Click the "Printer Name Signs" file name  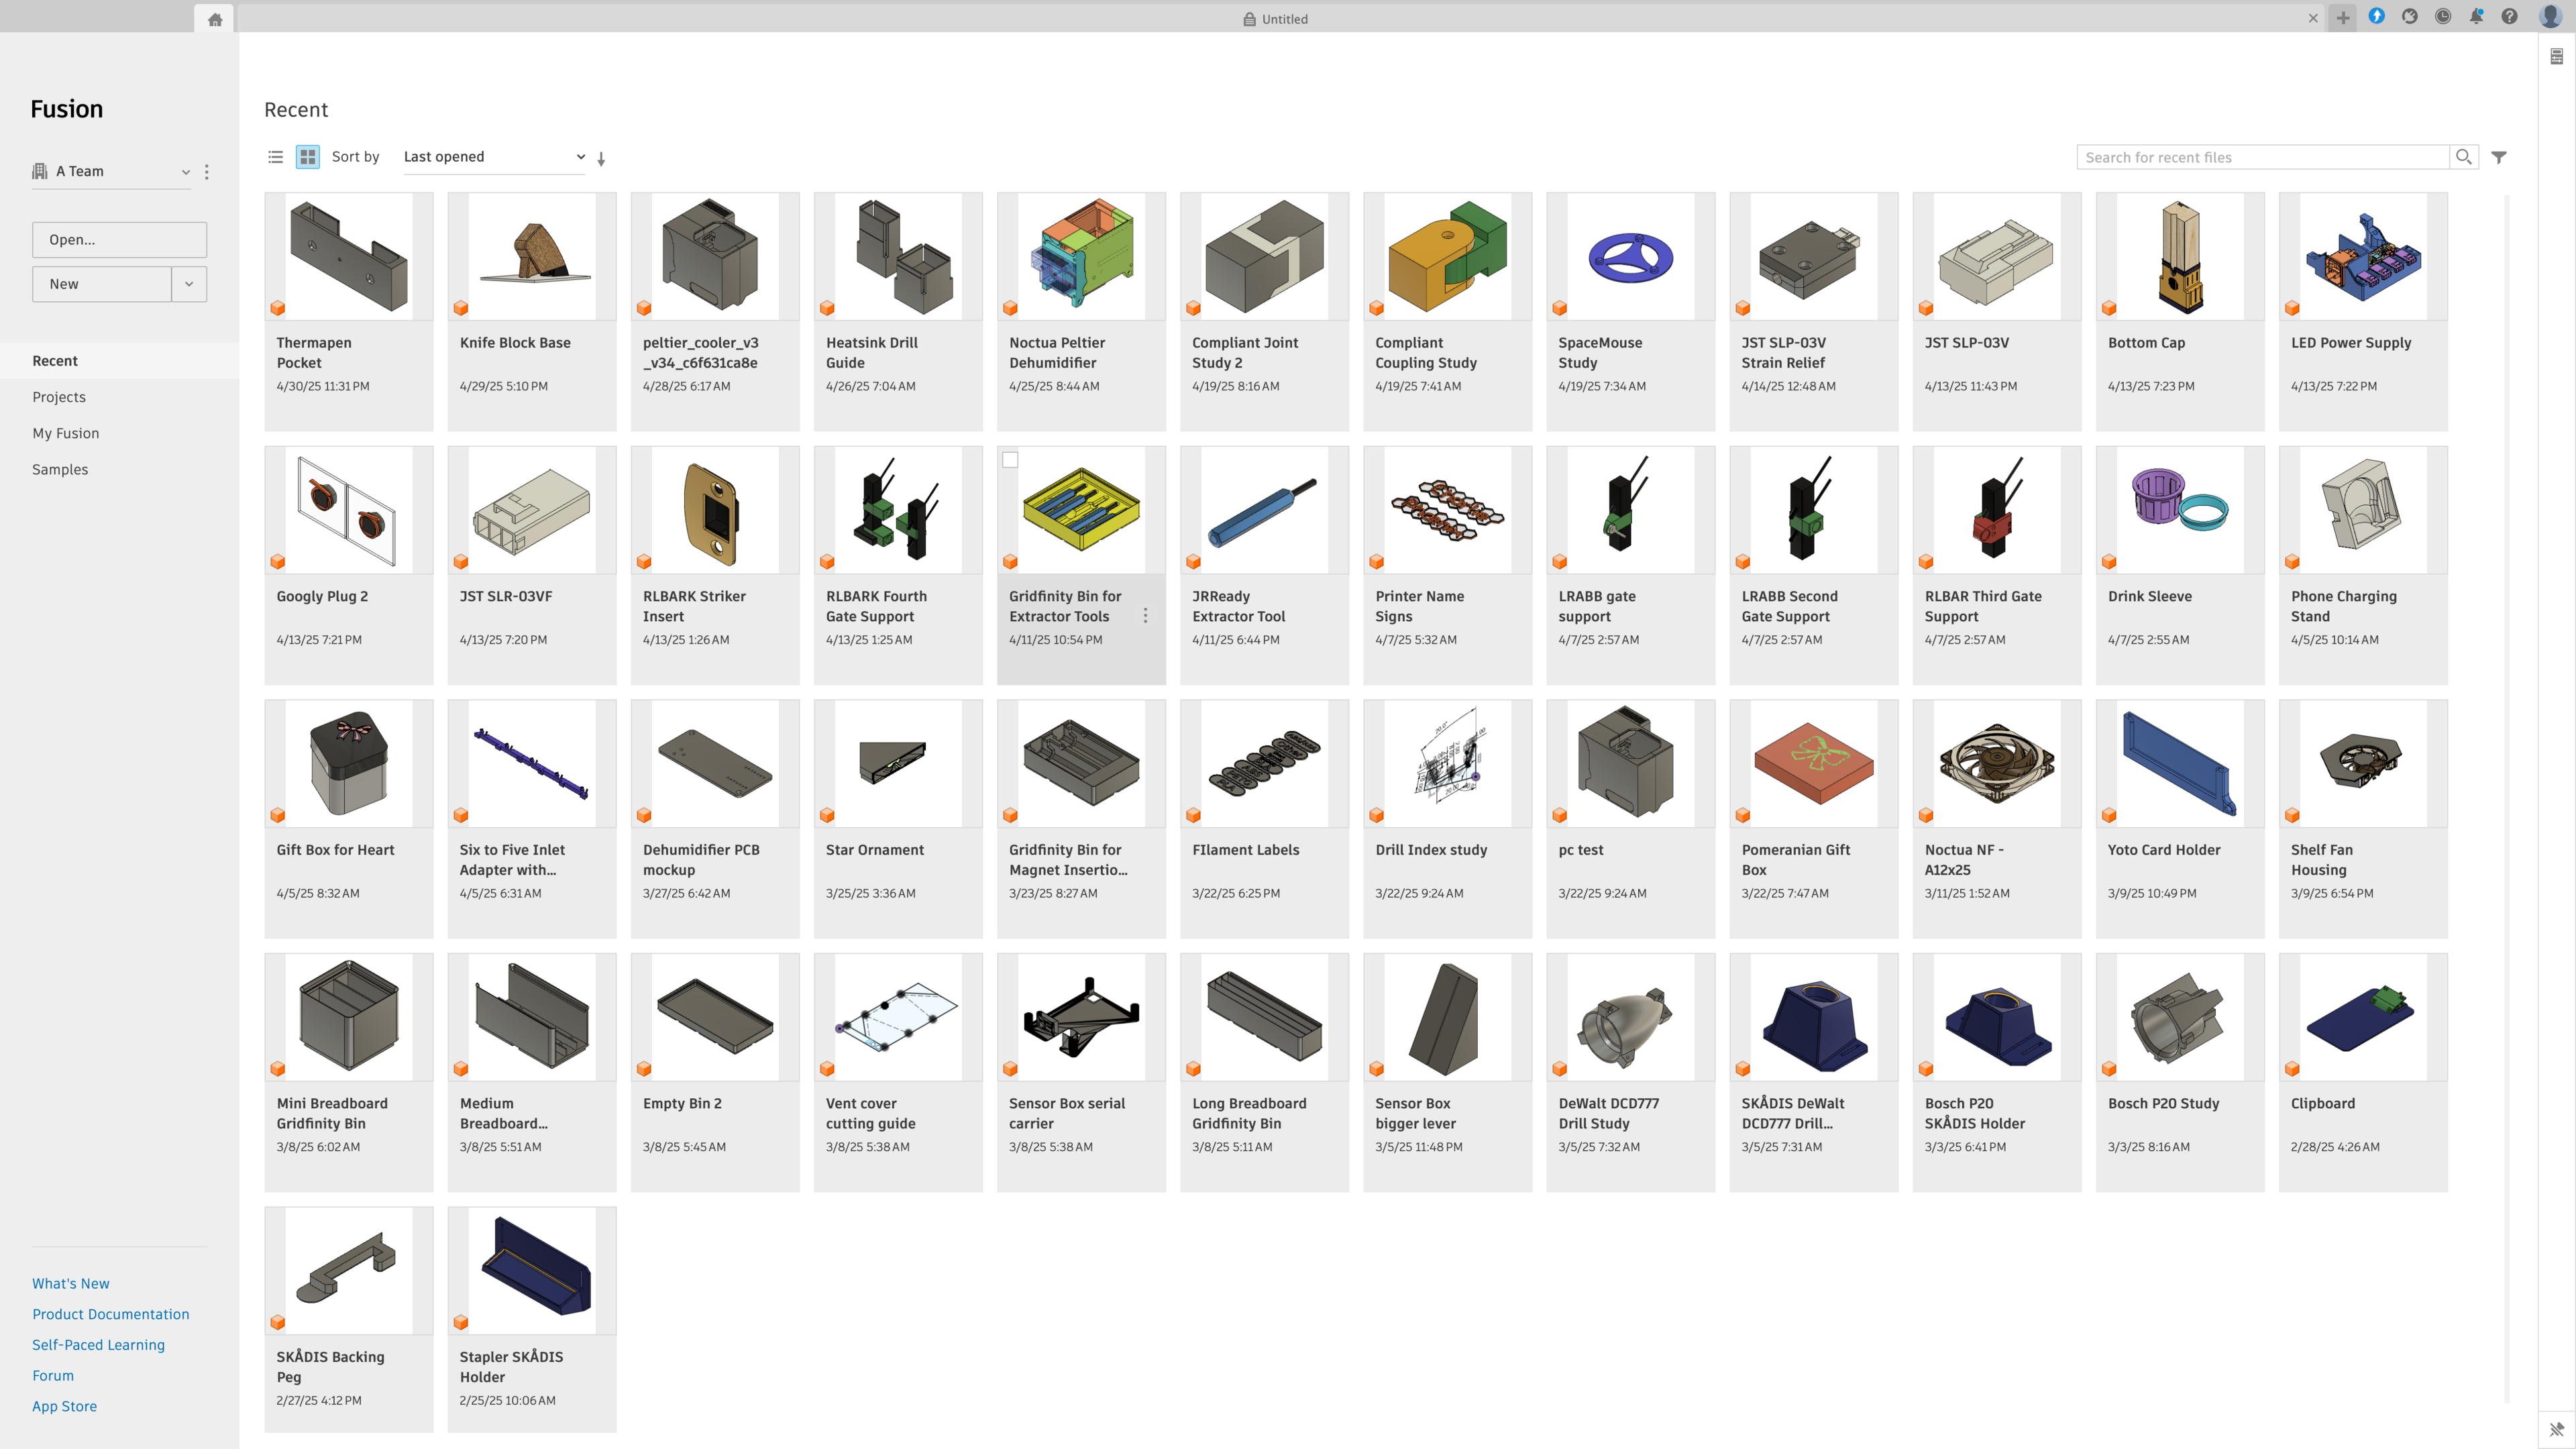[x=1419, y=606]
